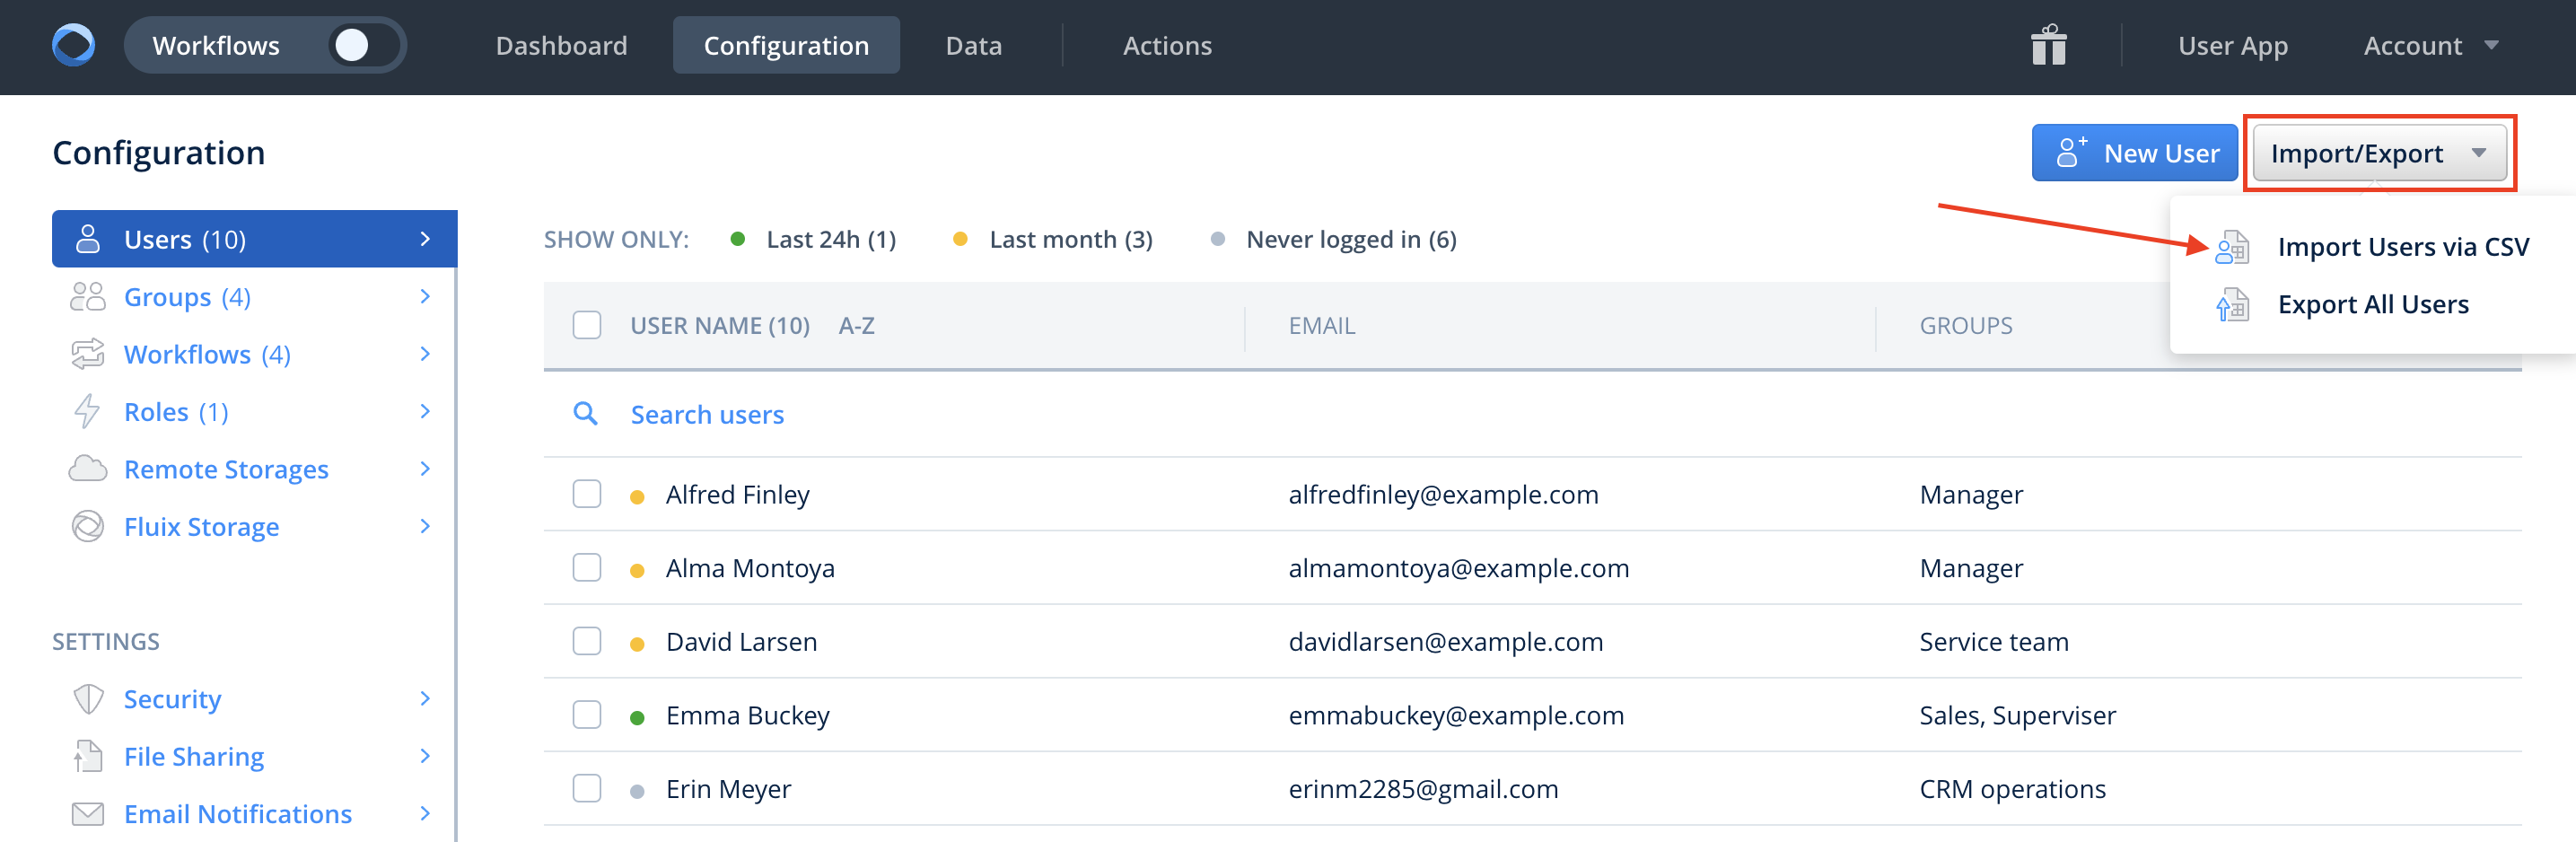Click the Email Notifications envelope icon
The height and width of the screenshot is (842, 2576).
pyautogui.click(x=88, y=814)
